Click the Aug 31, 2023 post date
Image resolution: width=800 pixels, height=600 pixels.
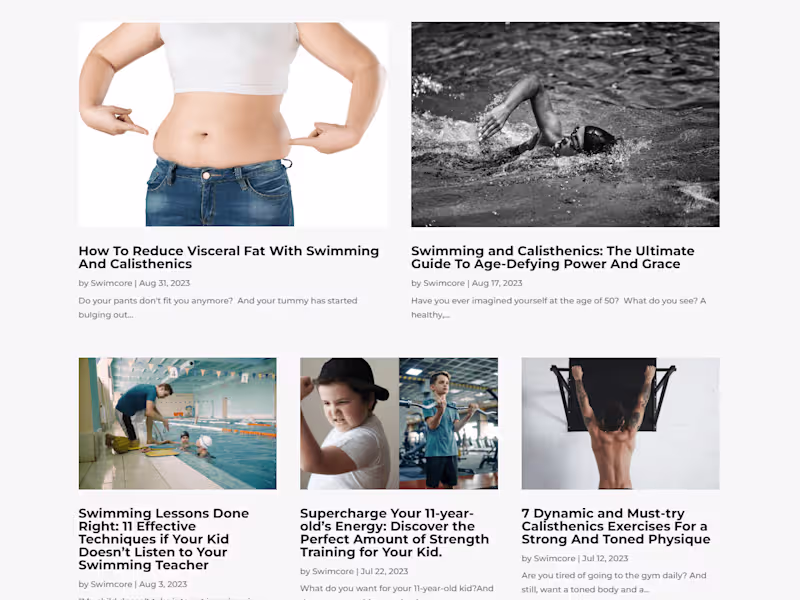click(x=164, y=283)
